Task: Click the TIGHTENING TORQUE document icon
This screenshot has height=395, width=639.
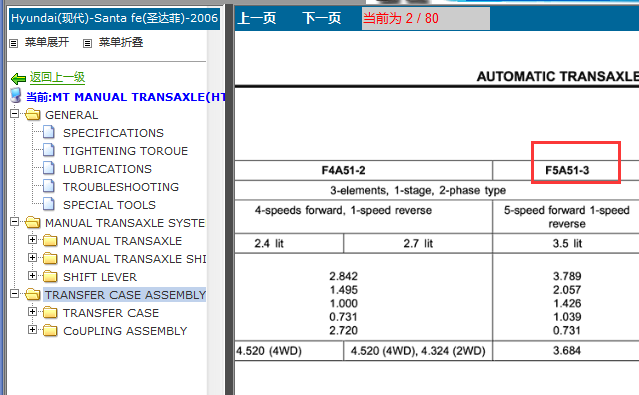Action: click(x=49, y=150)
